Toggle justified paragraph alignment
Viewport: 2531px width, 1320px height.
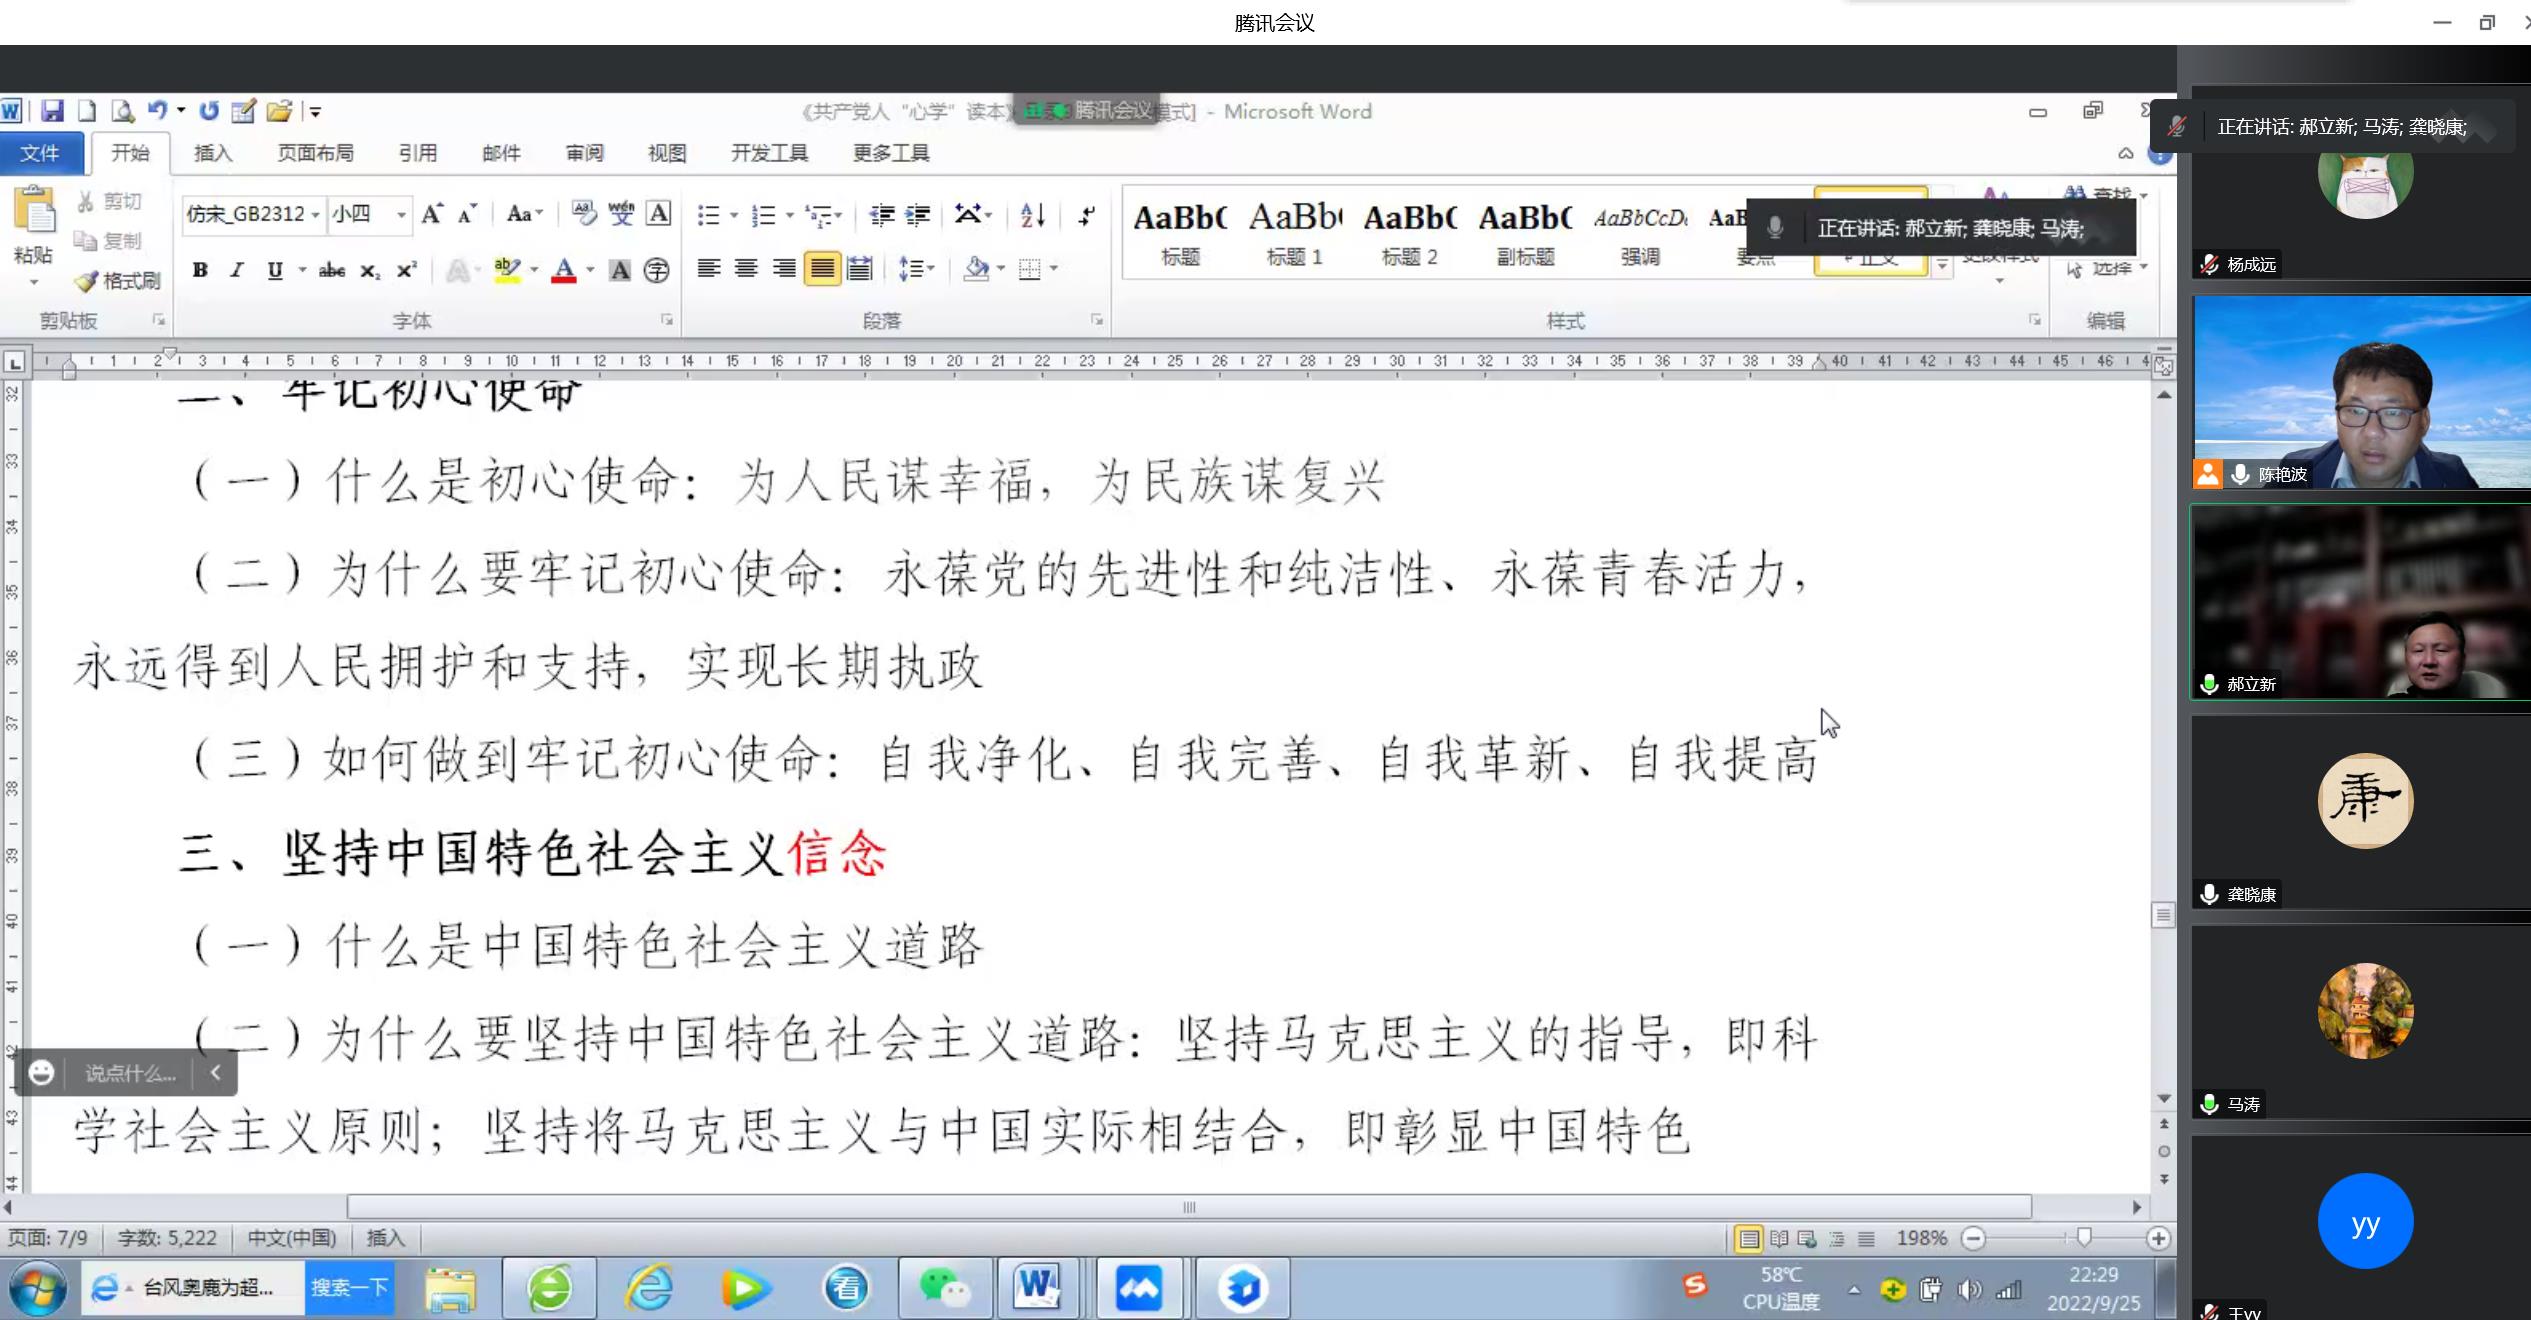(x=821, y=269)
